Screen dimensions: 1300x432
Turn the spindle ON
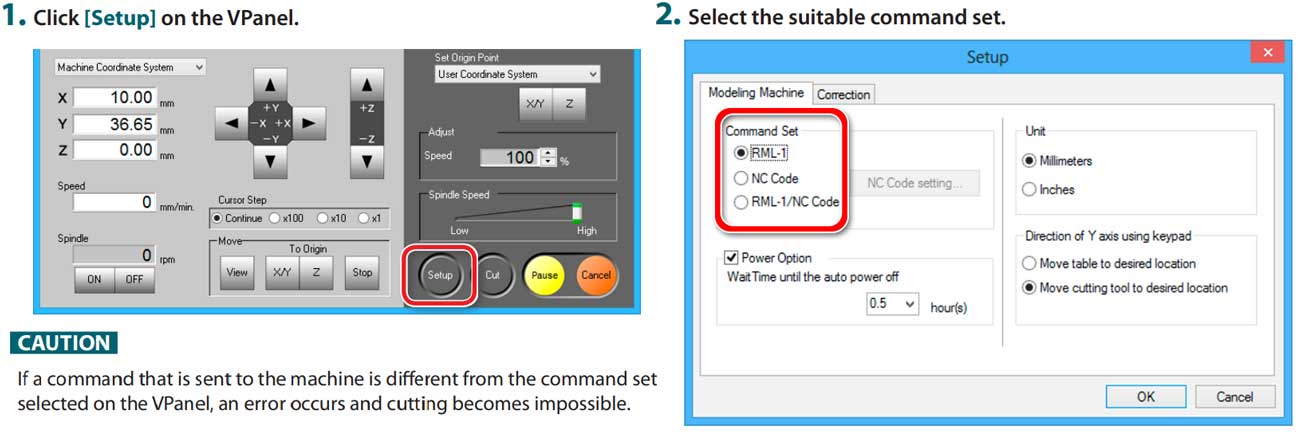tap(94, 280)
